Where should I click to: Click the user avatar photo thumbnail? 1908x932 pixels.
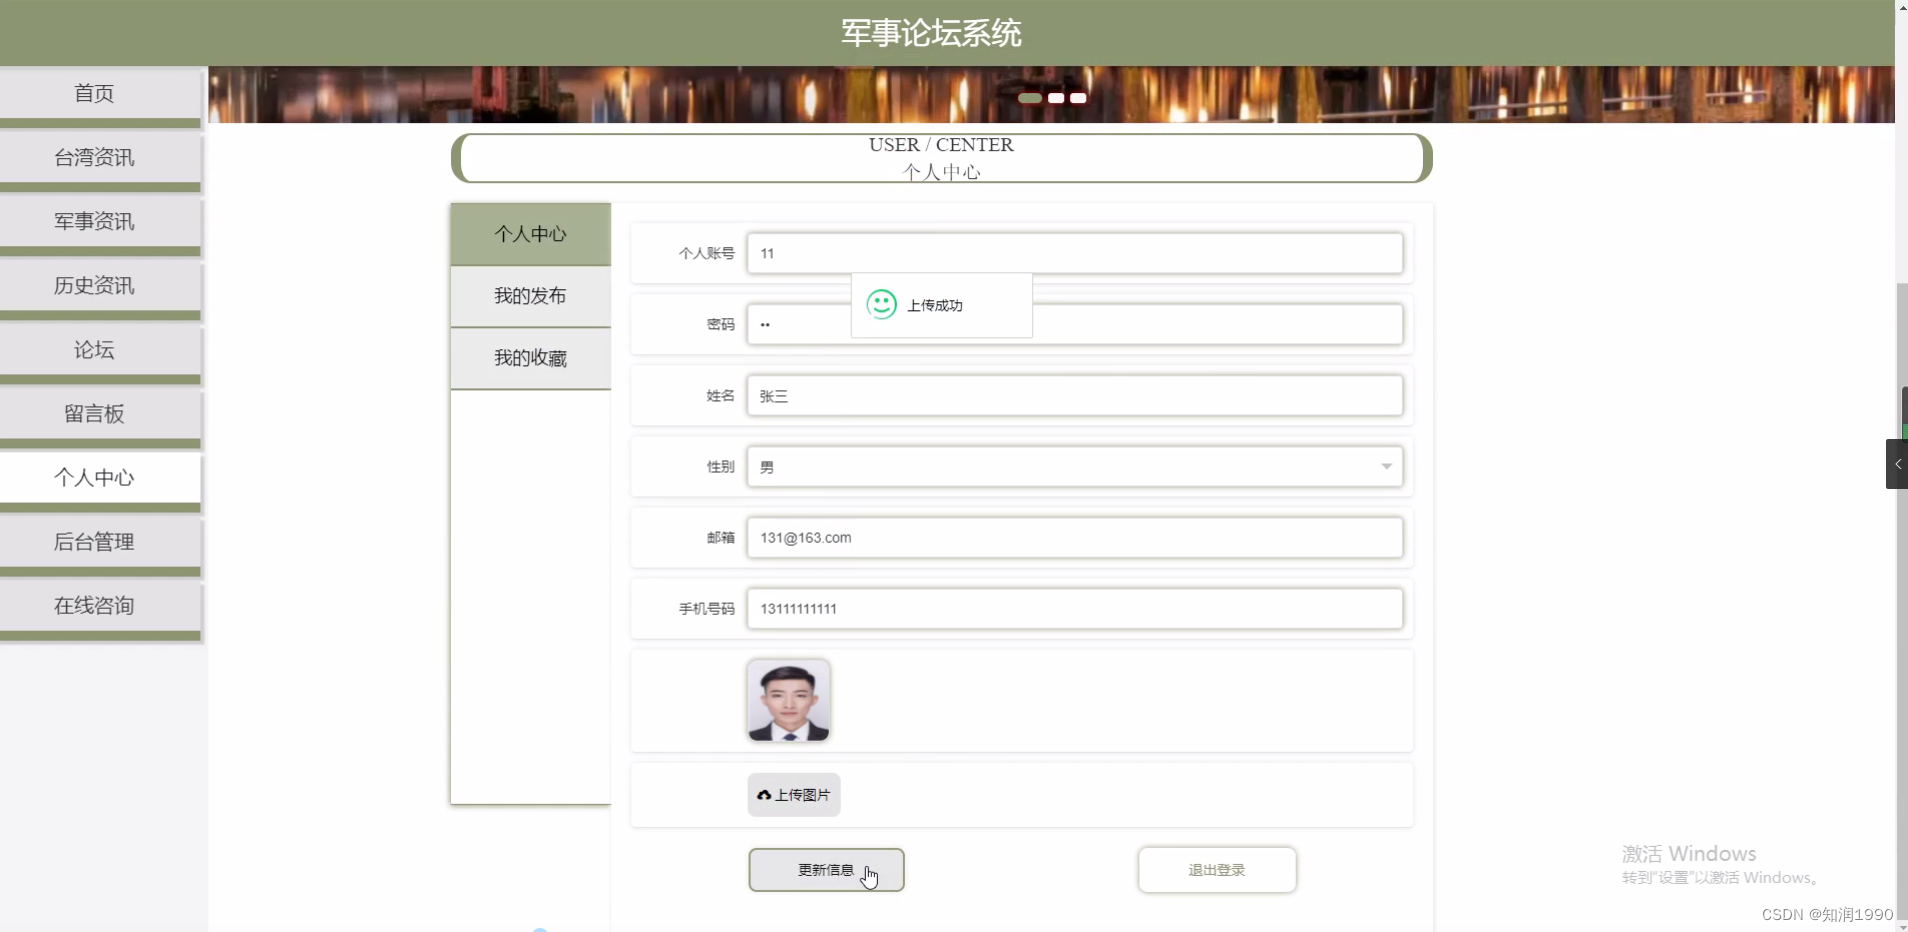point(788,700)
